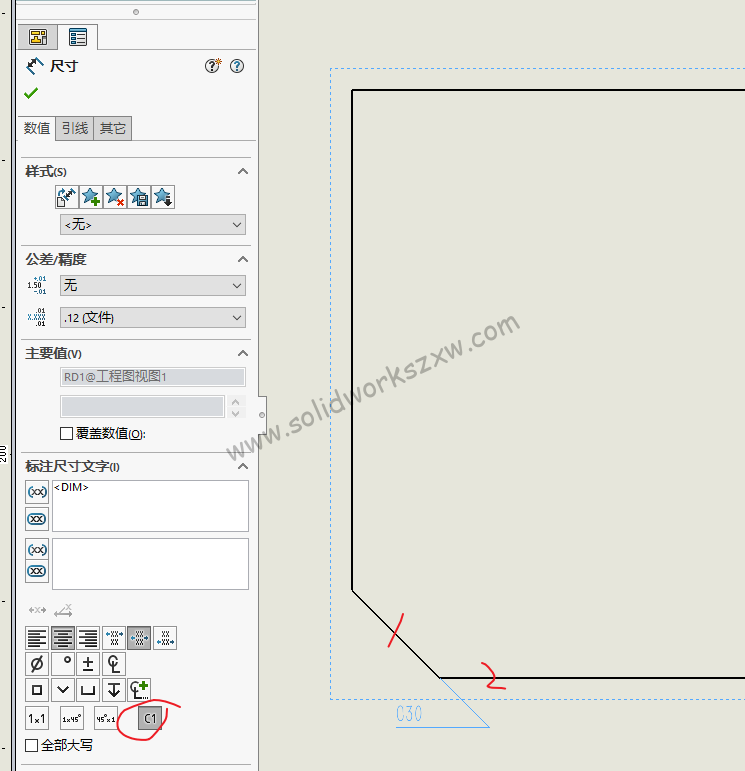The height and width of the screenshot is (771, 745).
Task: Add or update a style (star plus)
Action: point(91,197)
